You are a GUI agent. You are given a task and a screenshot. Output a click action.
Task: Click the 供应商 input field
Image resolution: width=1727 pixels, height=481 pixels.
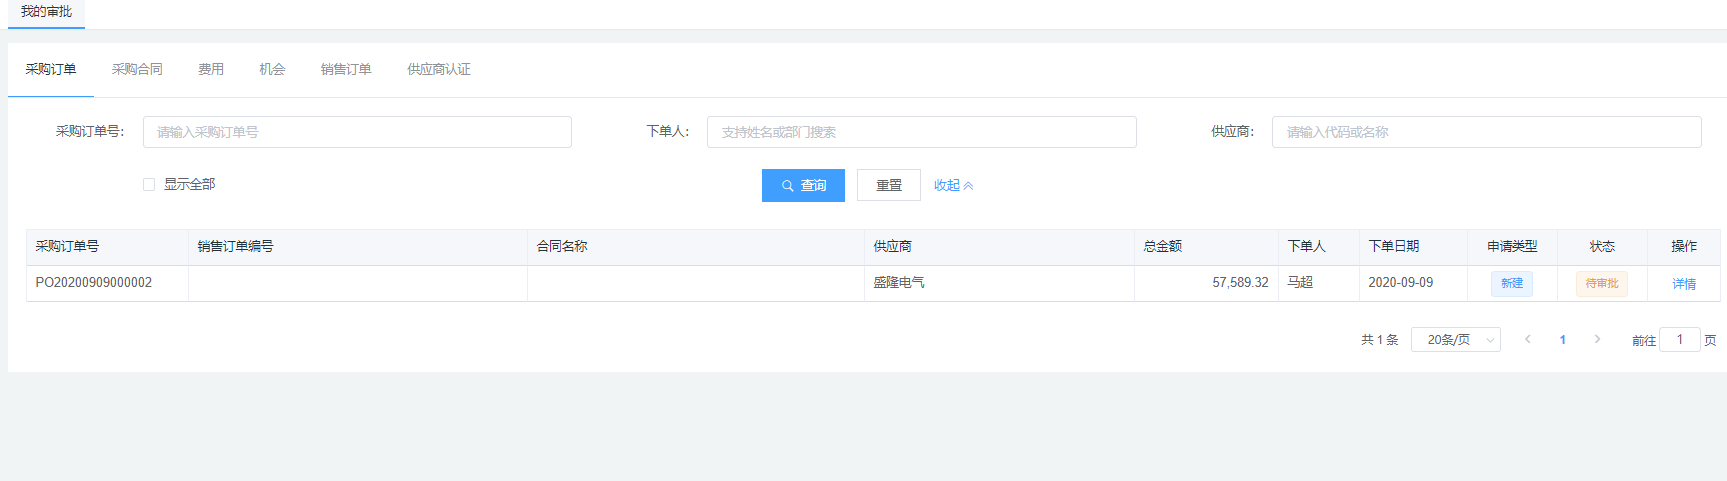point(1486,132)
